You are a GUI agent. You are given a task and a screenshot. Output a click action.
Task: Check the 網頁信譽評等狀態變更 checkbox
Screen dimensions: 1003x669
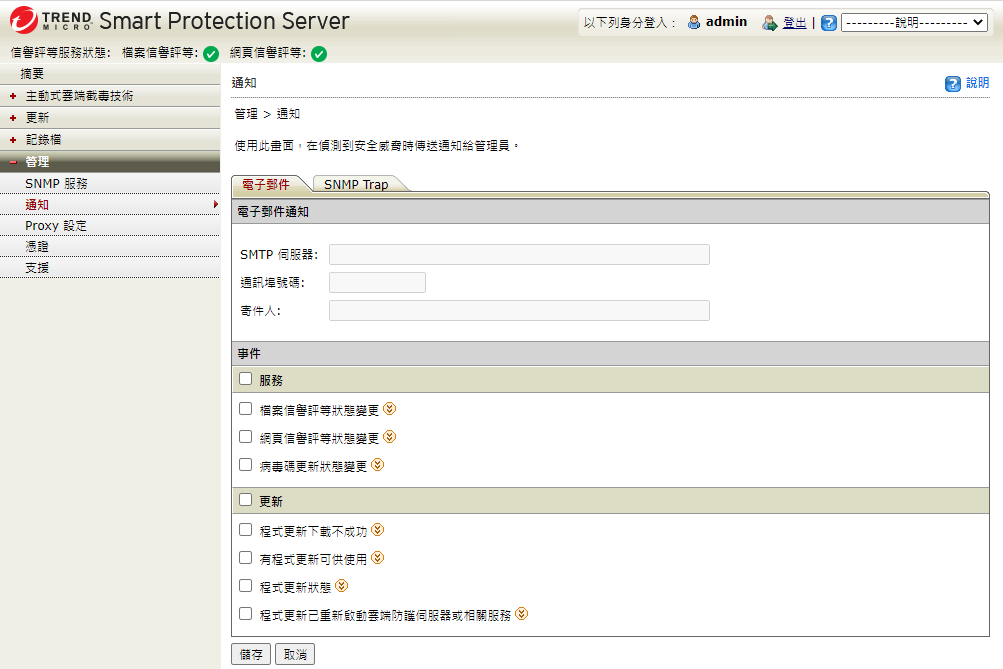pyautogui.click(x=246, y=437)
